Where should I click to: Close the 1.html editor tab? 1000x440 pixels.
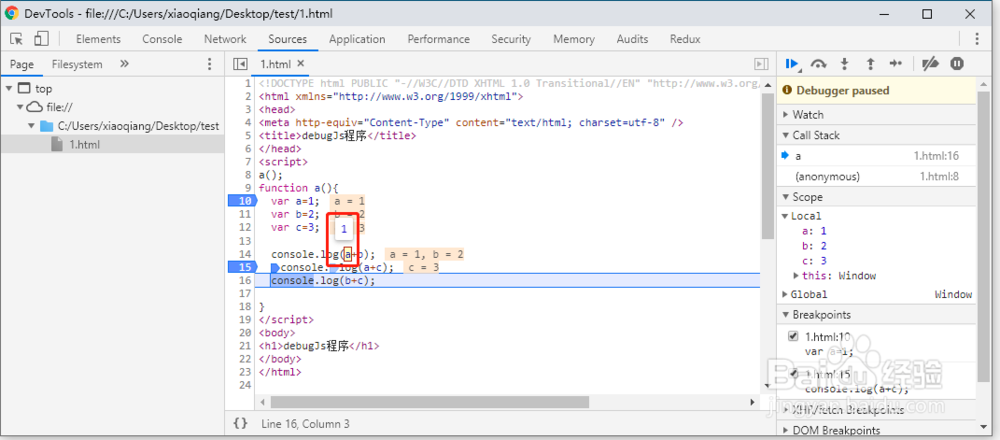click(x=301, y=64)
